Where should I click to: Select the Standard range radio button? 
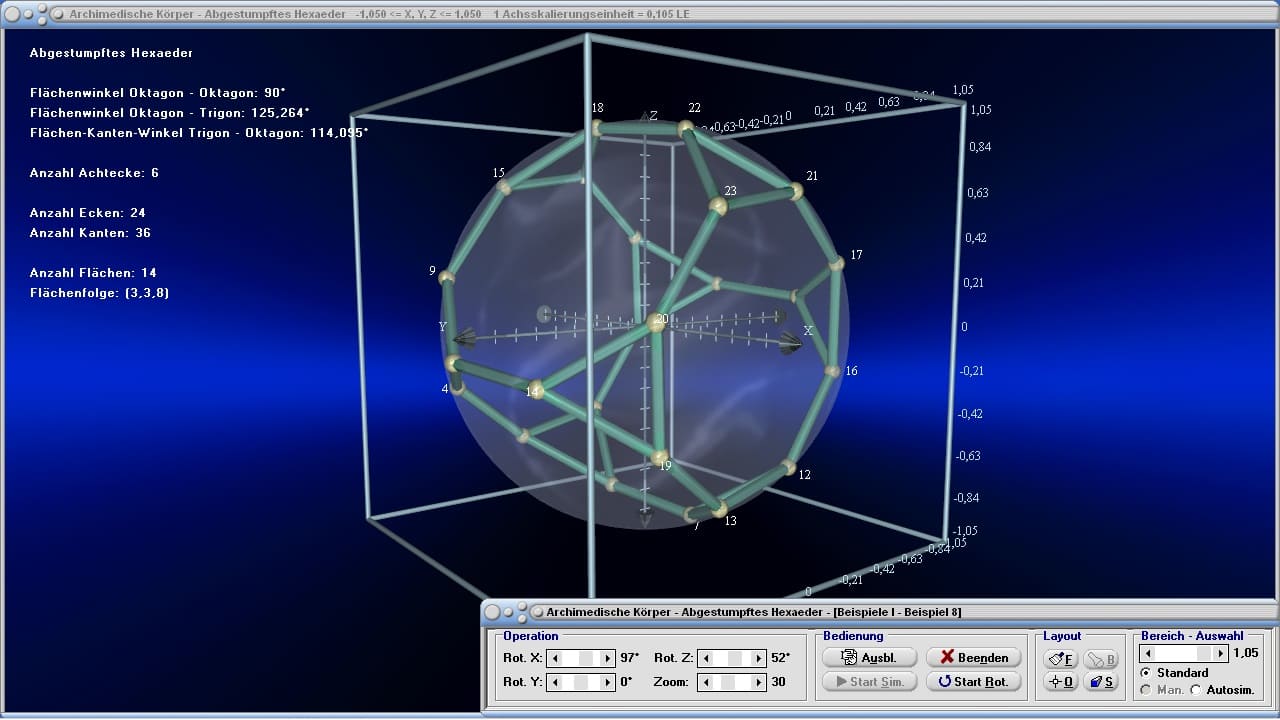click(1145, 673)
